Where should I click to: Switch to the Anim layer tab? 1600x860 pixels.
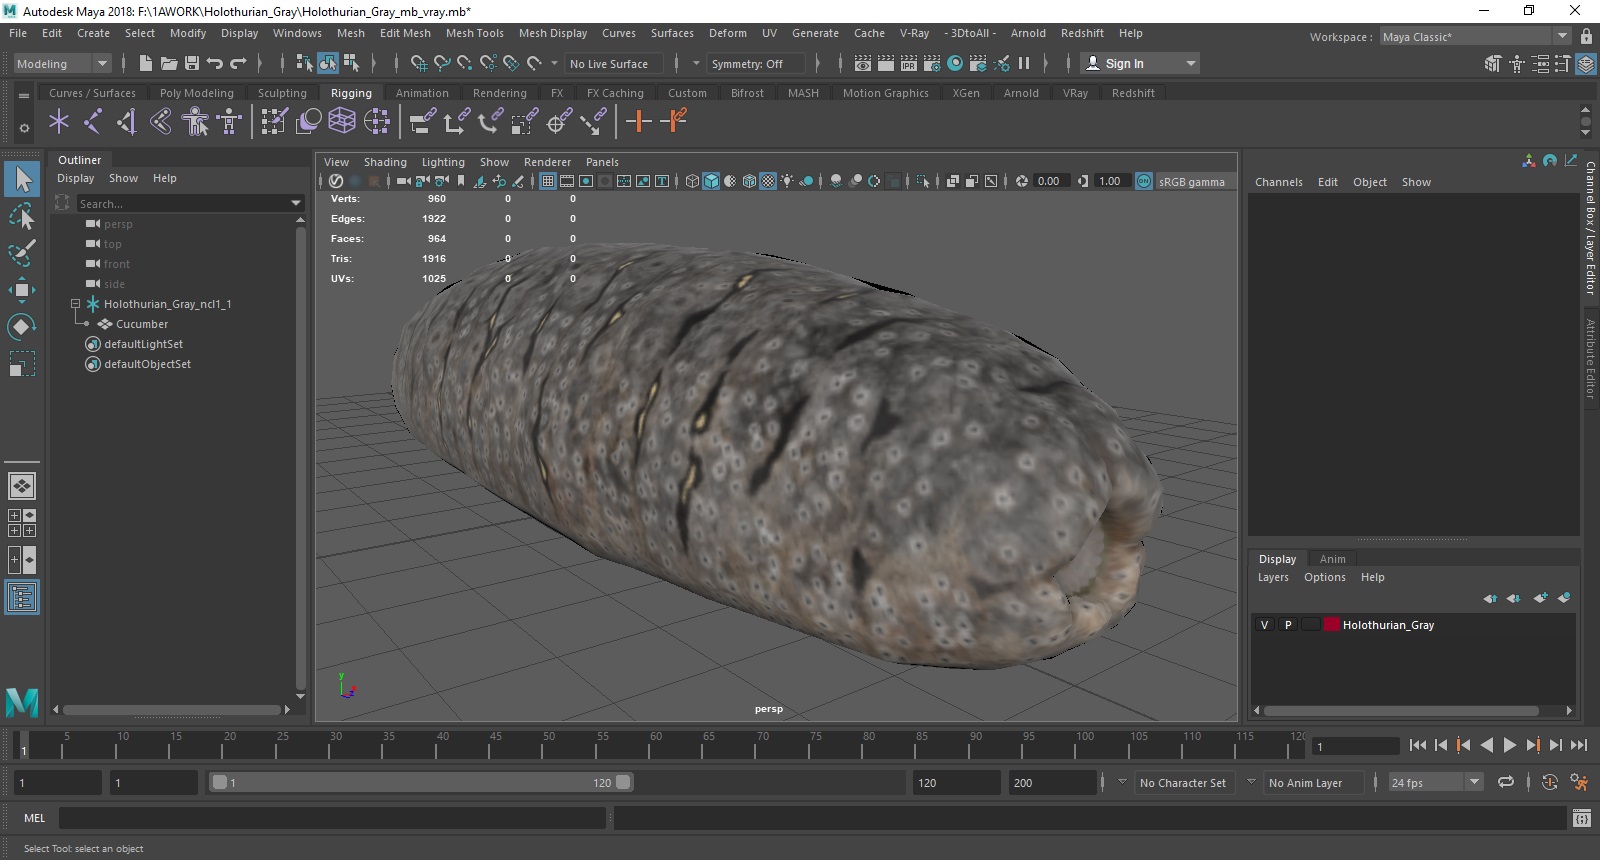(1332, 559)
